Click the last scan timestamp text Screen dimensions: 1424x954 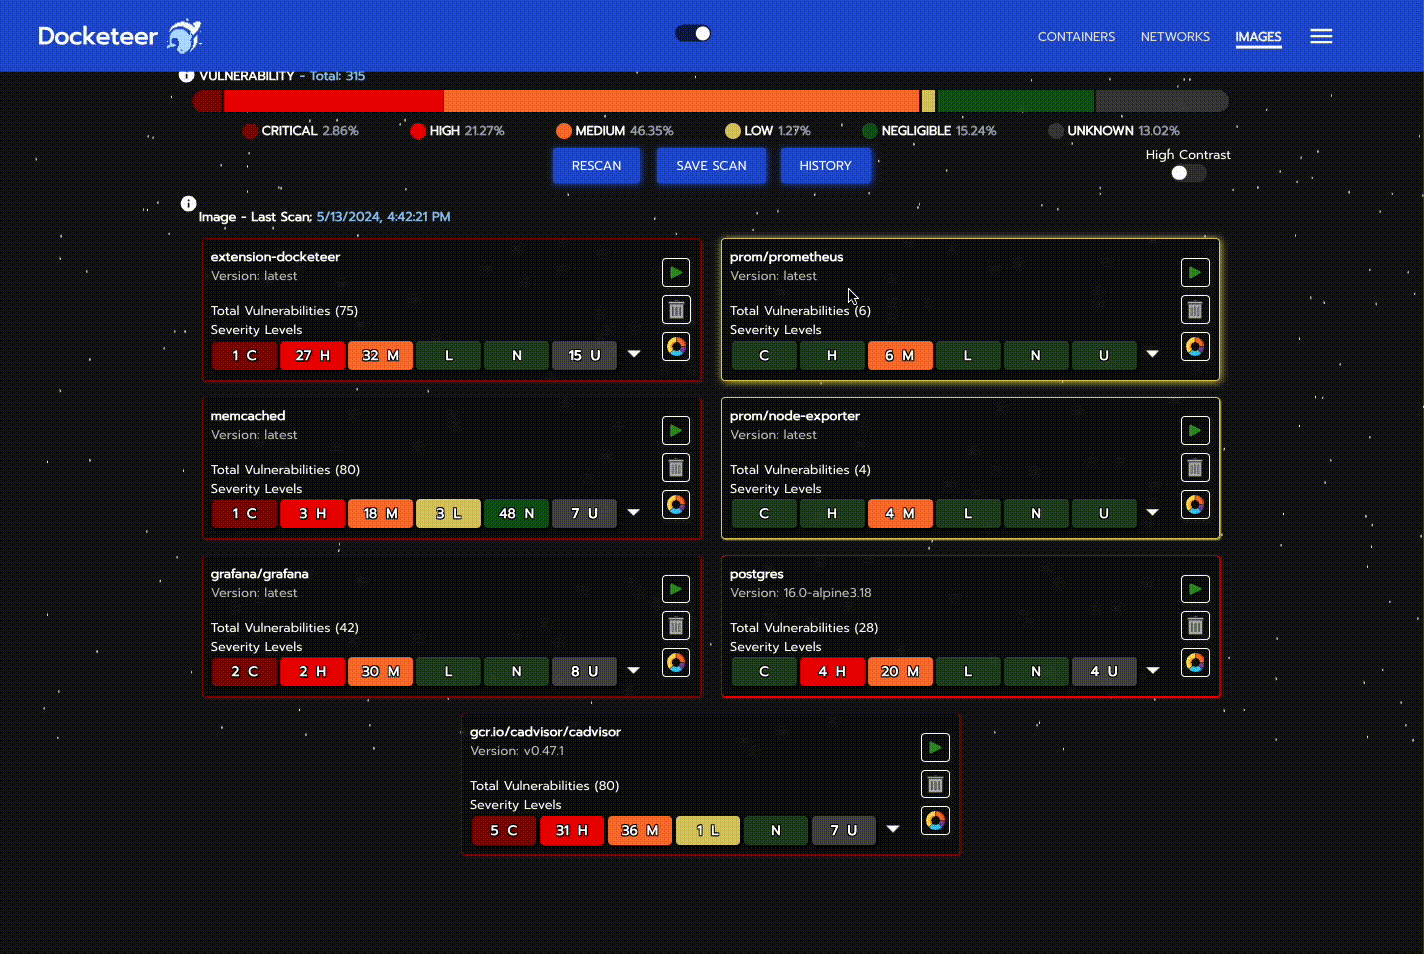[x=383, y=217]
